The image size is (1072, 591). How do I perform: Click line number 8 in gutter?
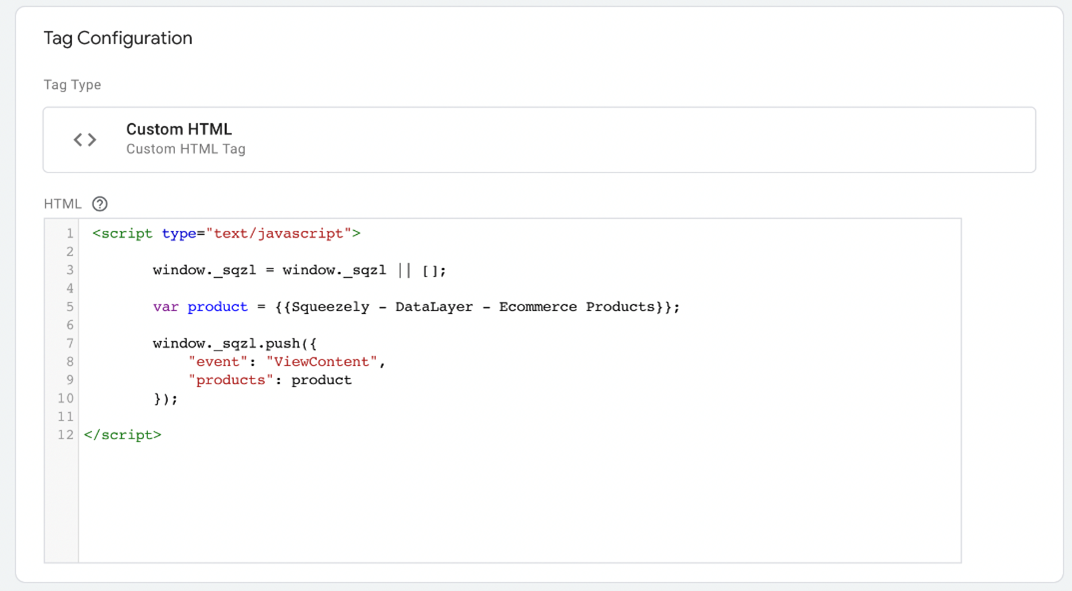click(70, 362)
